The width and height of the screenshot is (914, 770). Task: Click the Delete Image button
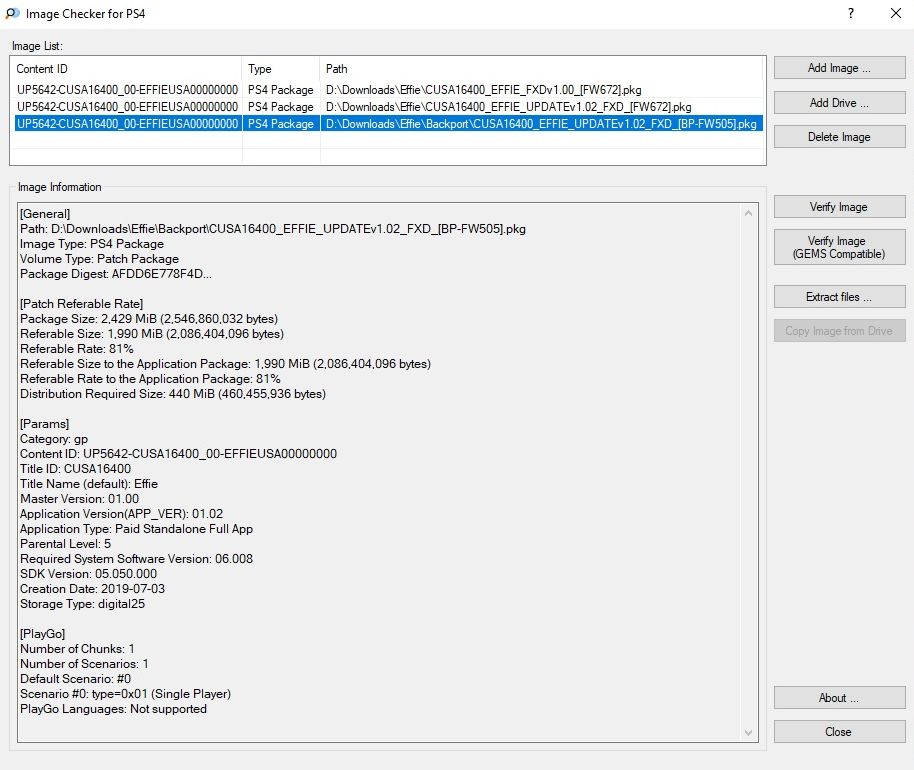coord(839,137)
